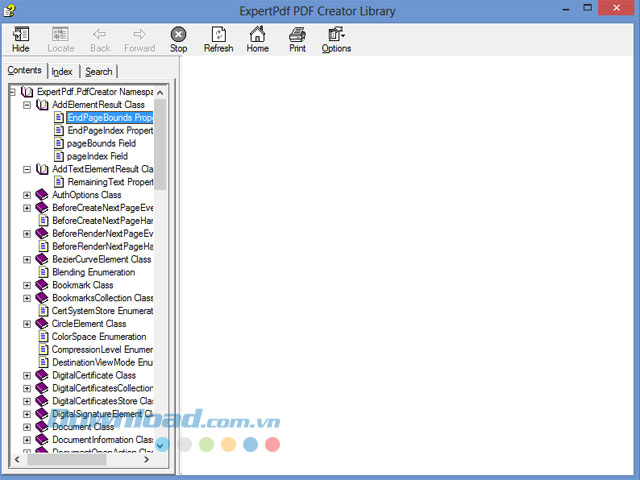Select the CircleElement Class entry

coord(89,324)
